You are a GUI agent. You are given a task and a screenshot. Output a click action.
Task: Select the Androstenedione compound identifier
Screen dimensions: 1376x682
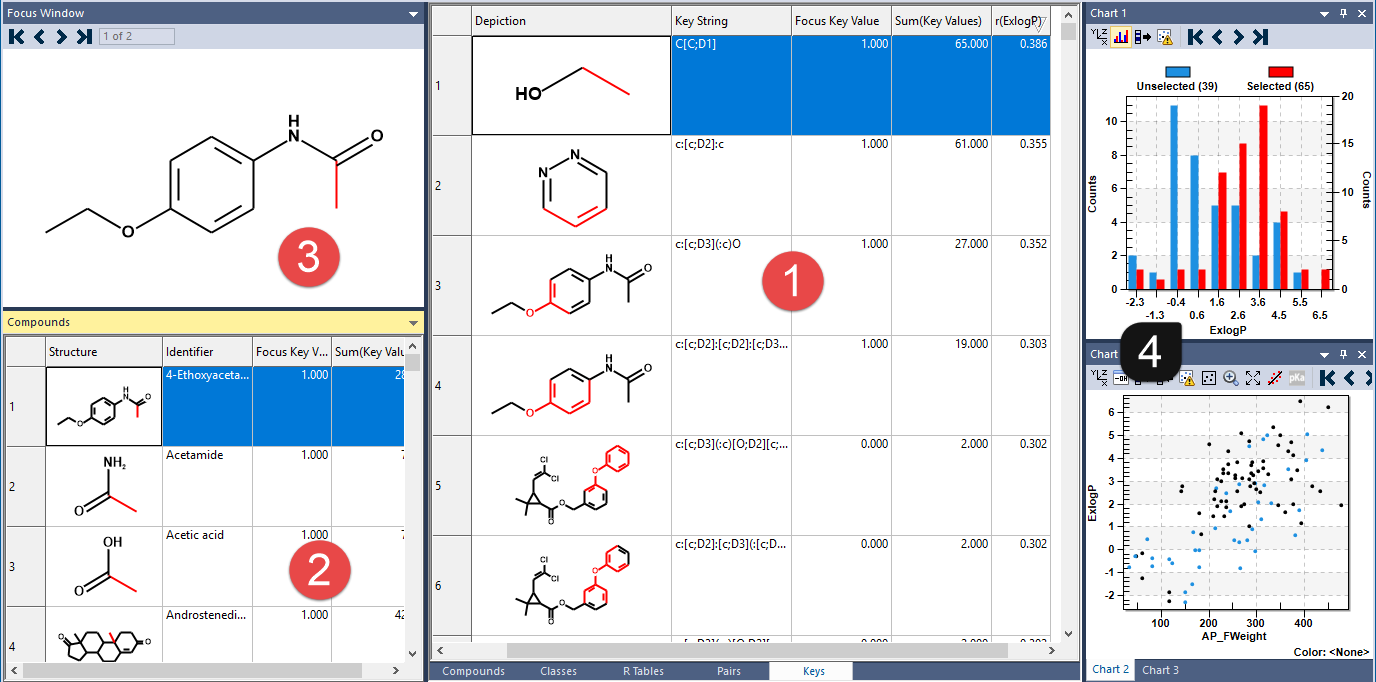point(207,615)
